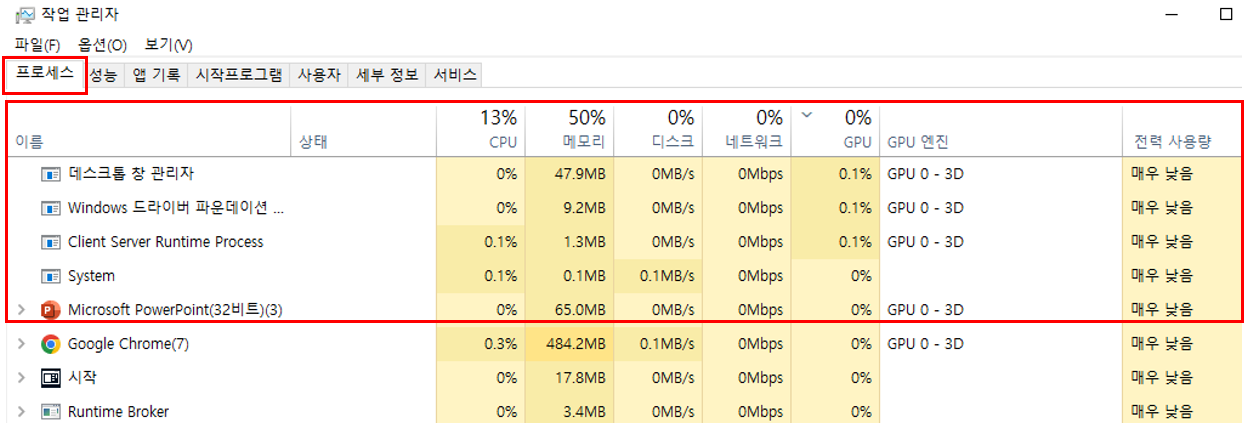This screenshot has height=423, width=1250.
Task: Select the 데스크톱 창 관리자 process name
Action: tap(131, 174)
